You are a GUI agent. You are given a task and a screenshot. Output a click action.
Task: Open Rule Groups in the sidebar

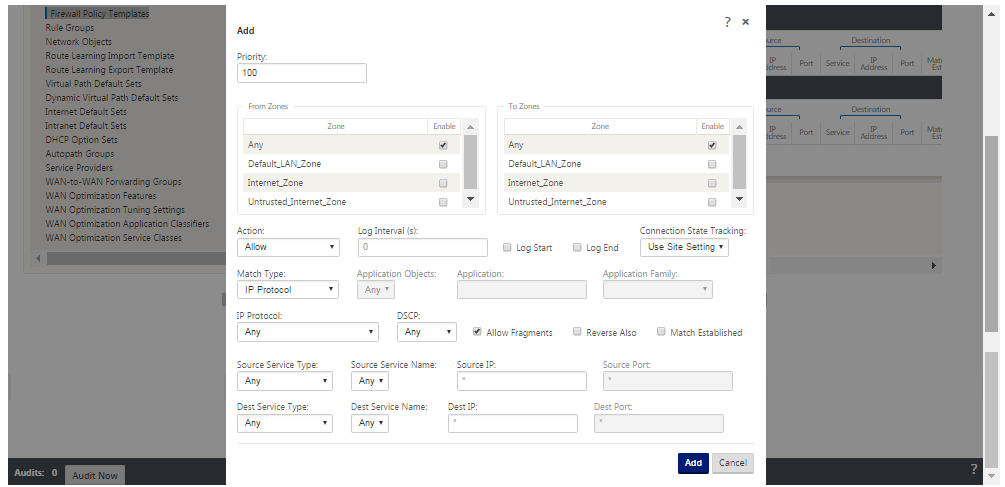pyautogui.click(x=69, y=28)
